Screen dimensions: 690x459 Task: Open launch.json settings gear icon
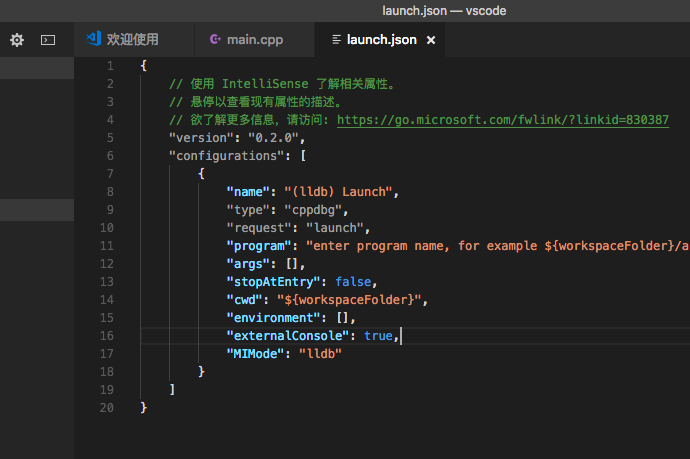tap(17, 40)
